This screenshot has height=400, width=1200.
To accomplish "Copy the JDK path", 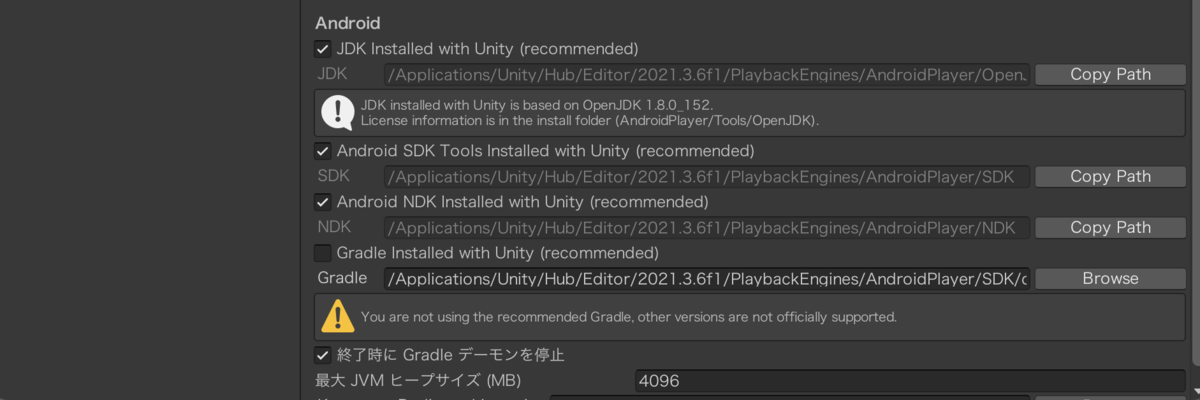I will coord(1110,74).
